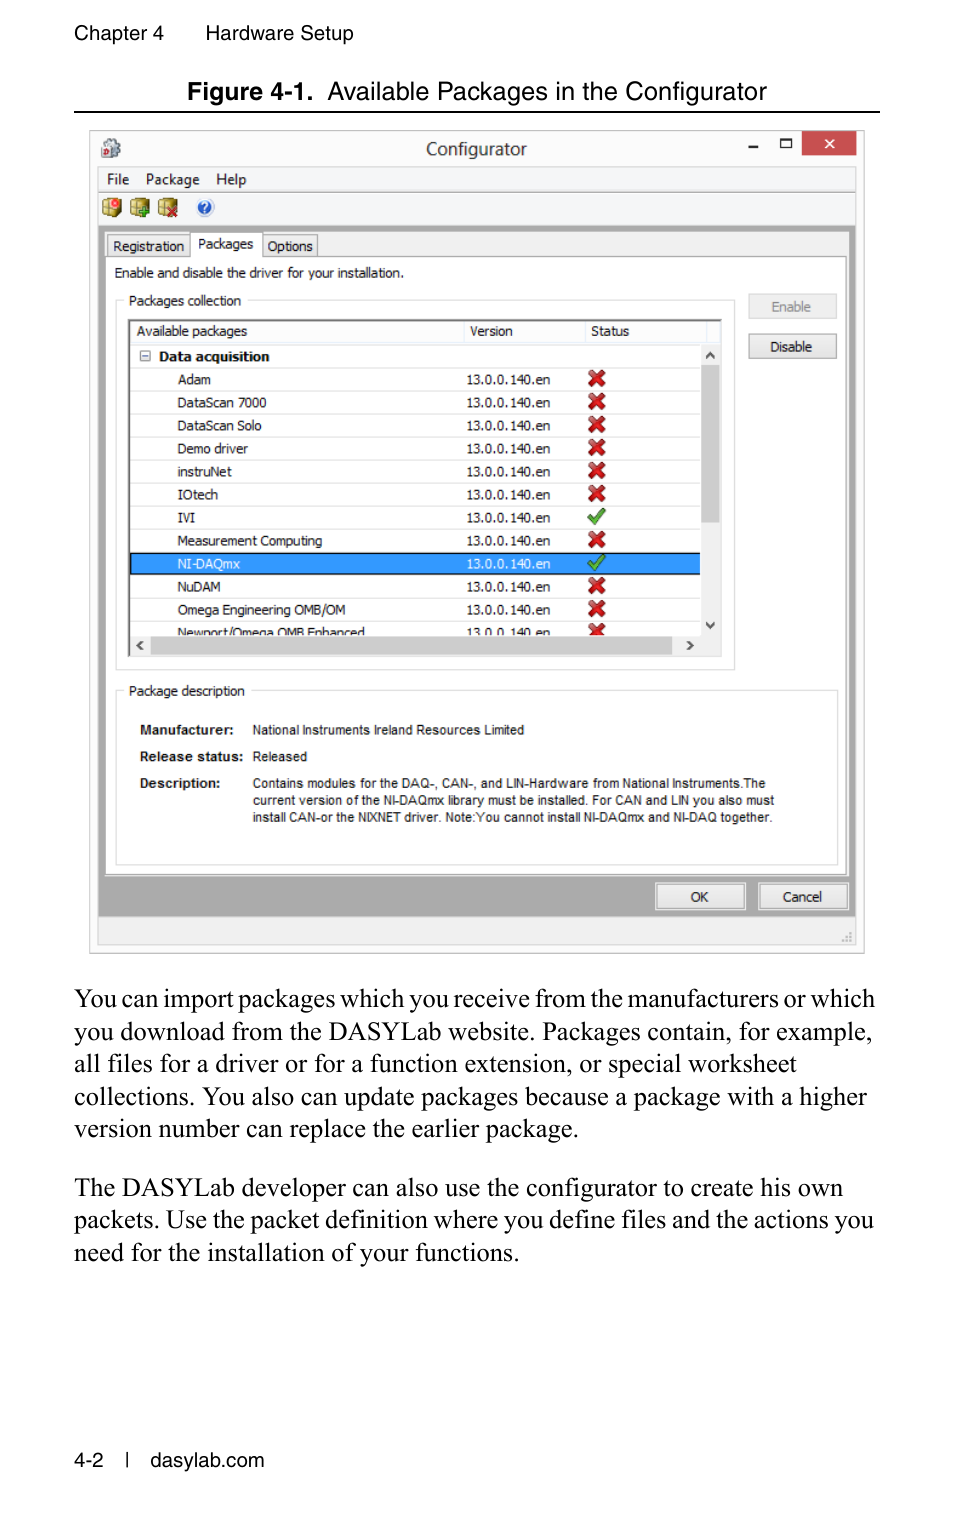This screenshot has width=954, height=1523.
Task: Click the vertical scrollbar down arrow
Action: pos(710,625)
